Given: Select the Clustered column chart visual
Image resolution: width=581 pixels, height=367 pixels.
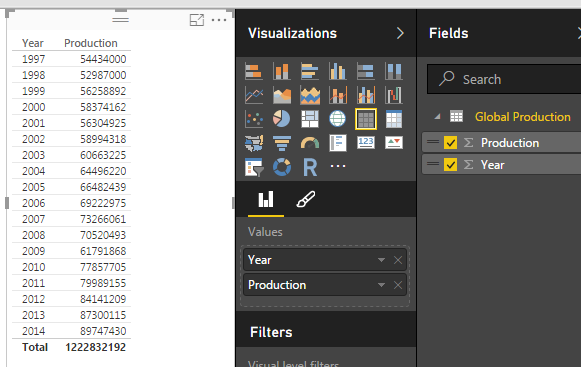Looking at the screenshot, I should [x=338, y=71].
